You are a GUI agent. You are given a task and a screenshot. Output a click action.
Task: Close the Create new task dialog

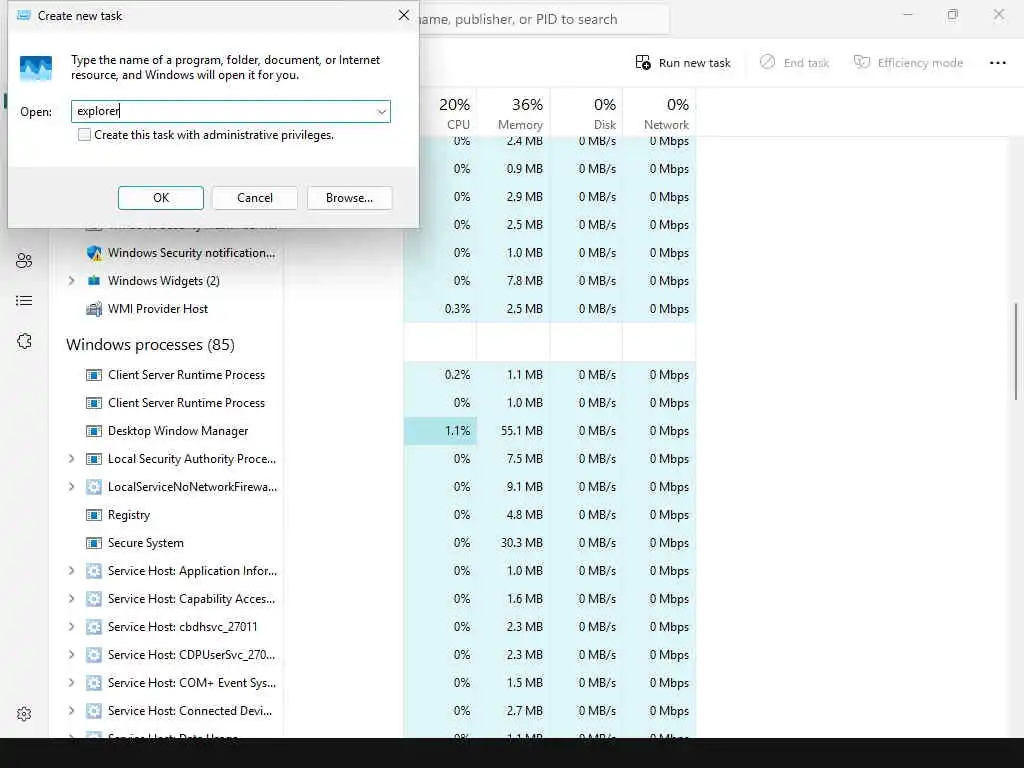click(404, 15)
